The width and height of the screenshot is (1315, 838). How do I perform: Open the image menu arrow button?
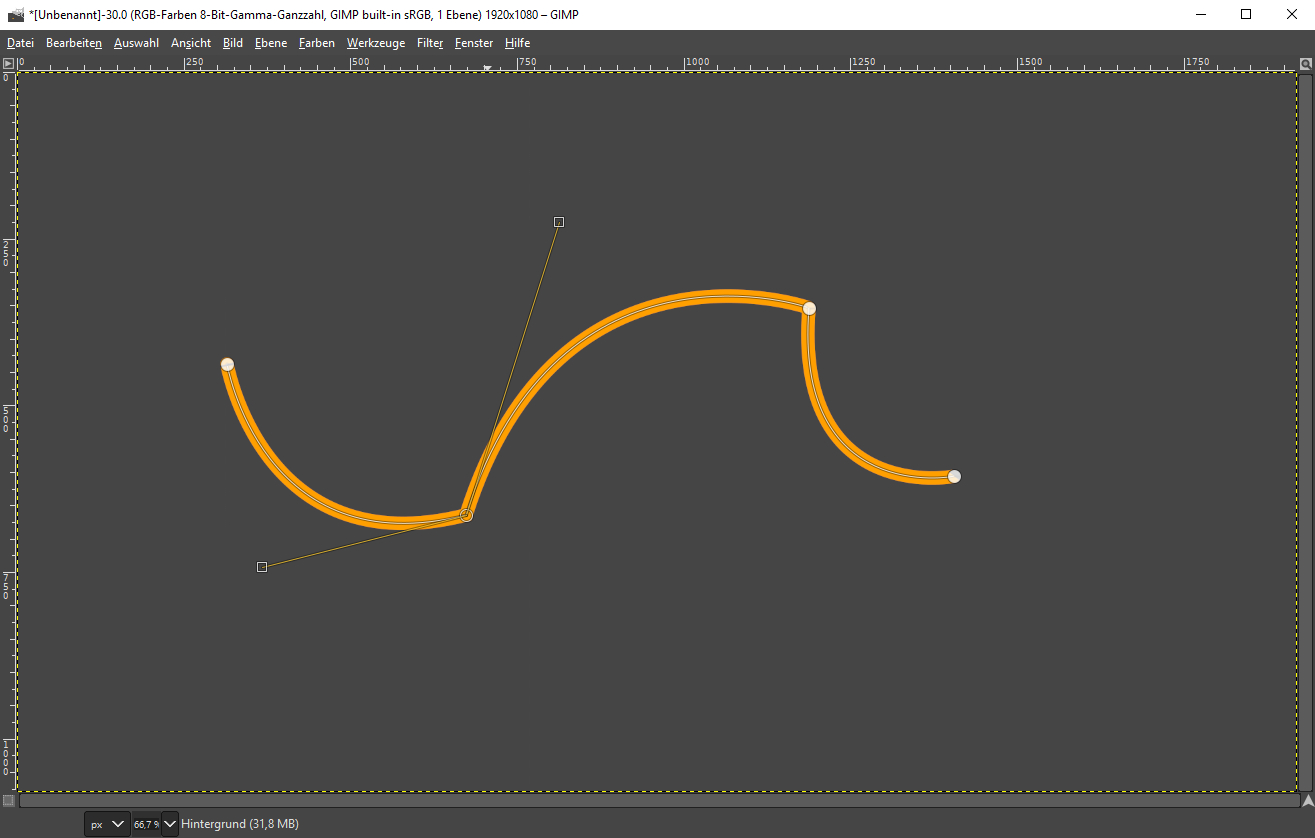click(x=8, y=63)
